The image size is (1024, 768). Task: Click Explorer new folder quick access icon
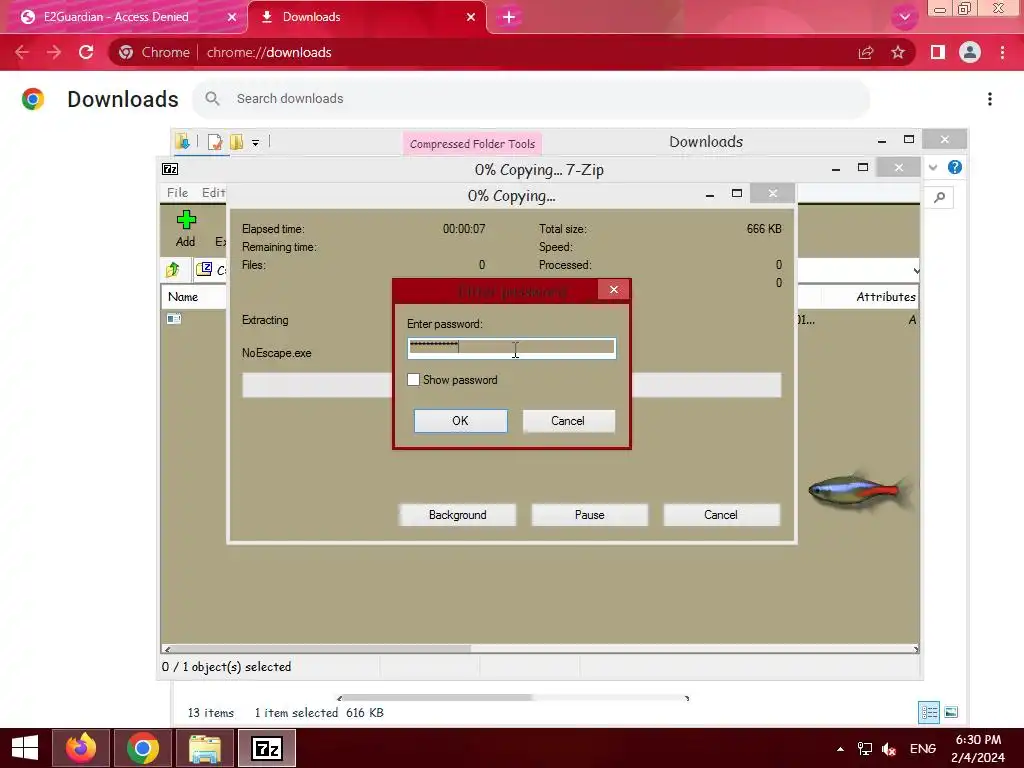click(x=236, y=142)
